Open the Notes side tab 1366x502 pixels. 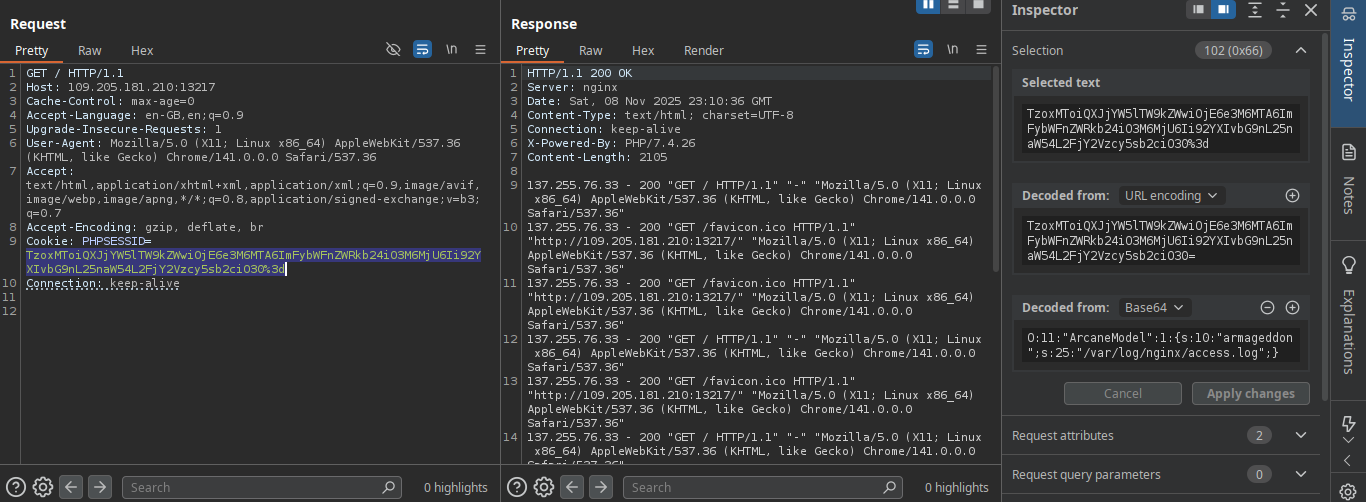(1348, 178)
